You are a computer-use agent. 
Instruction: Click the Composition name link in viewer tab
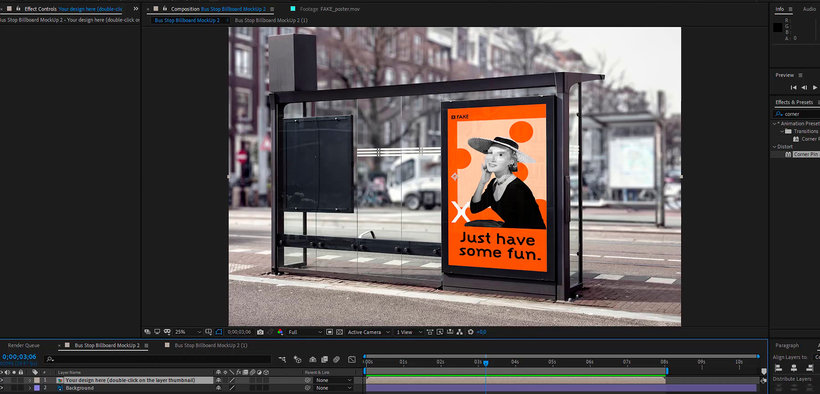[233, 9]
